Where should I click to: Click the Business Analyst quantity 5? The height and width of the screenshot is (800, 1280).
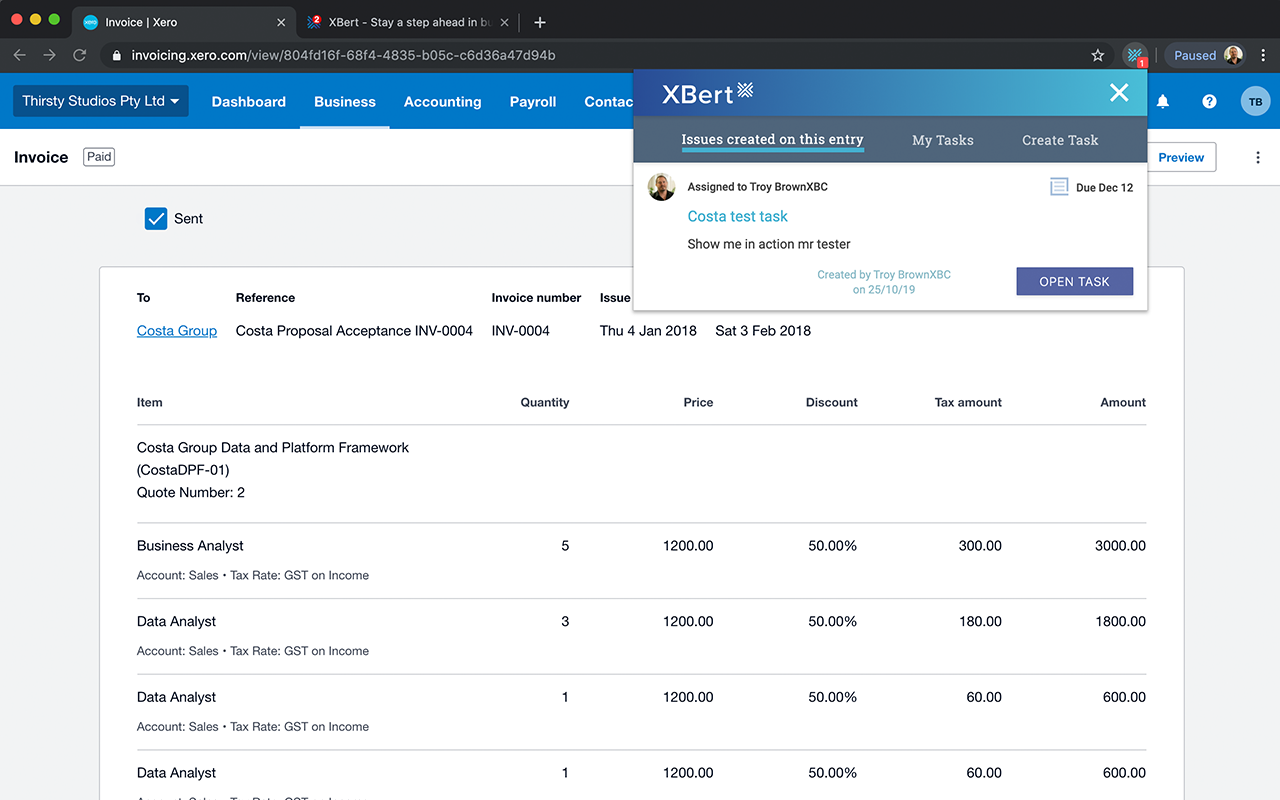(x=565, y=546)
